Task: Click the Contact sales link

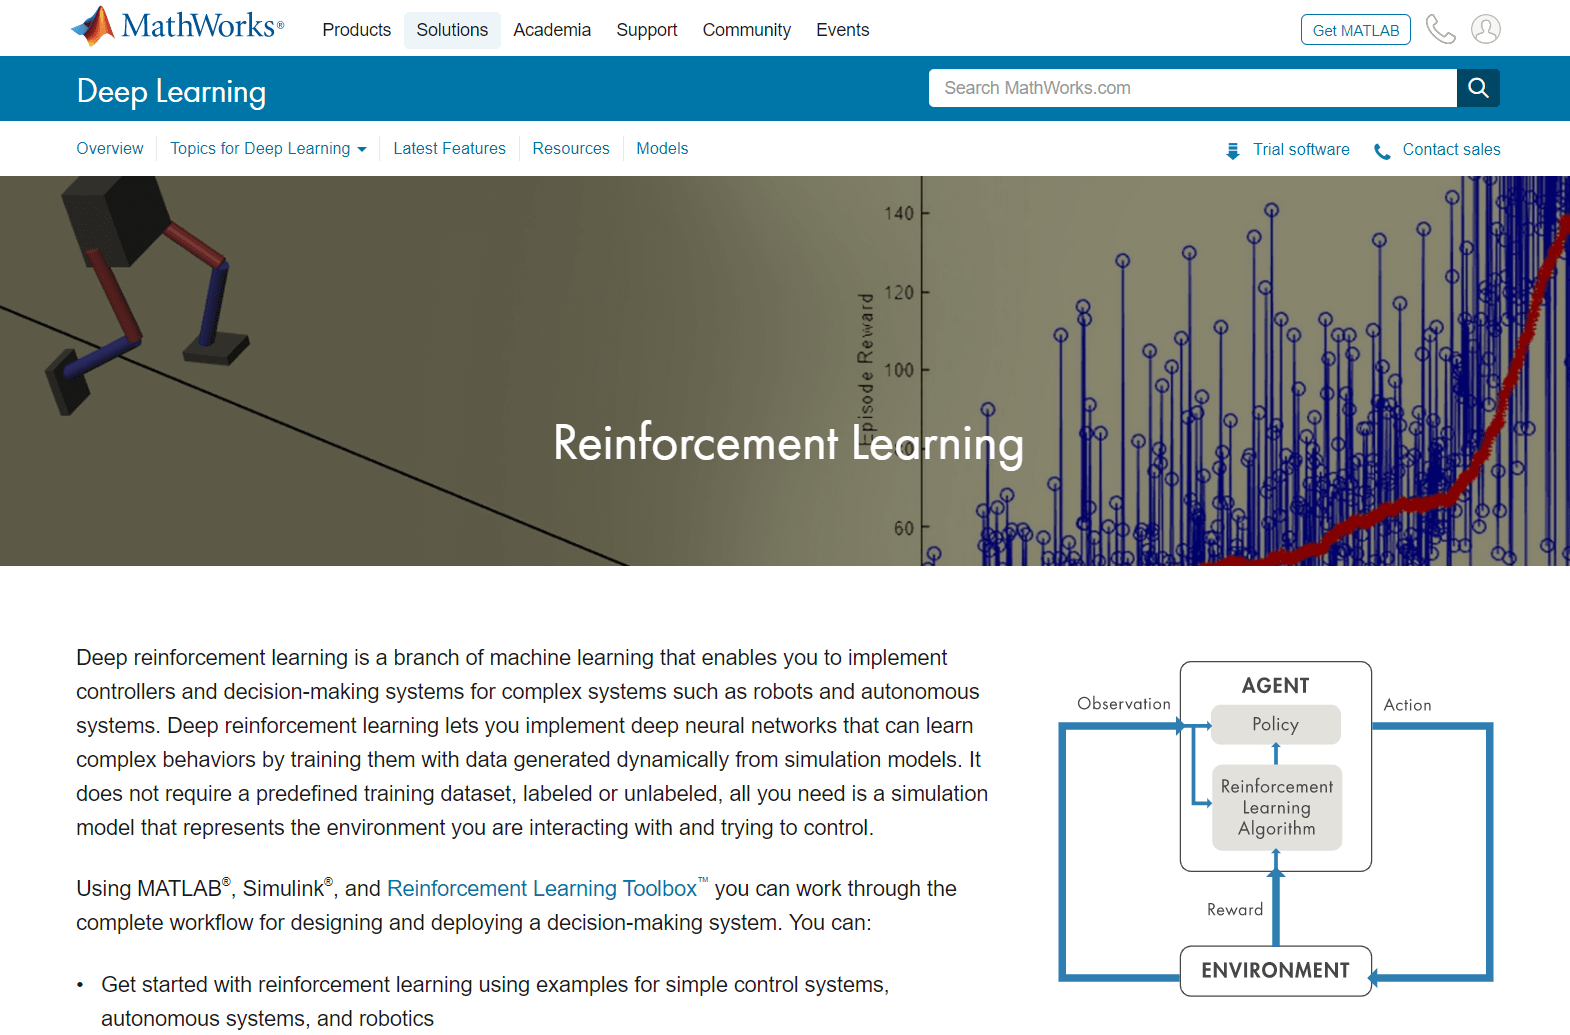Action: (1451, 149)
